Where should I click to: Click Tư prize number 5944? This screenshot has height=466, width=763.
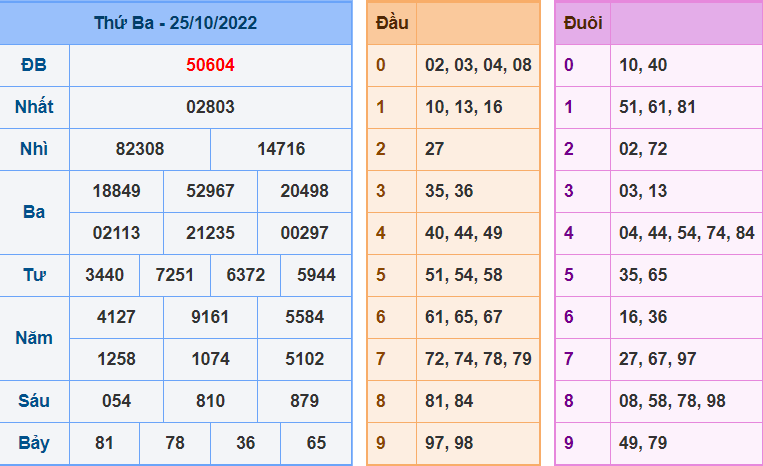tap(316, 275)
